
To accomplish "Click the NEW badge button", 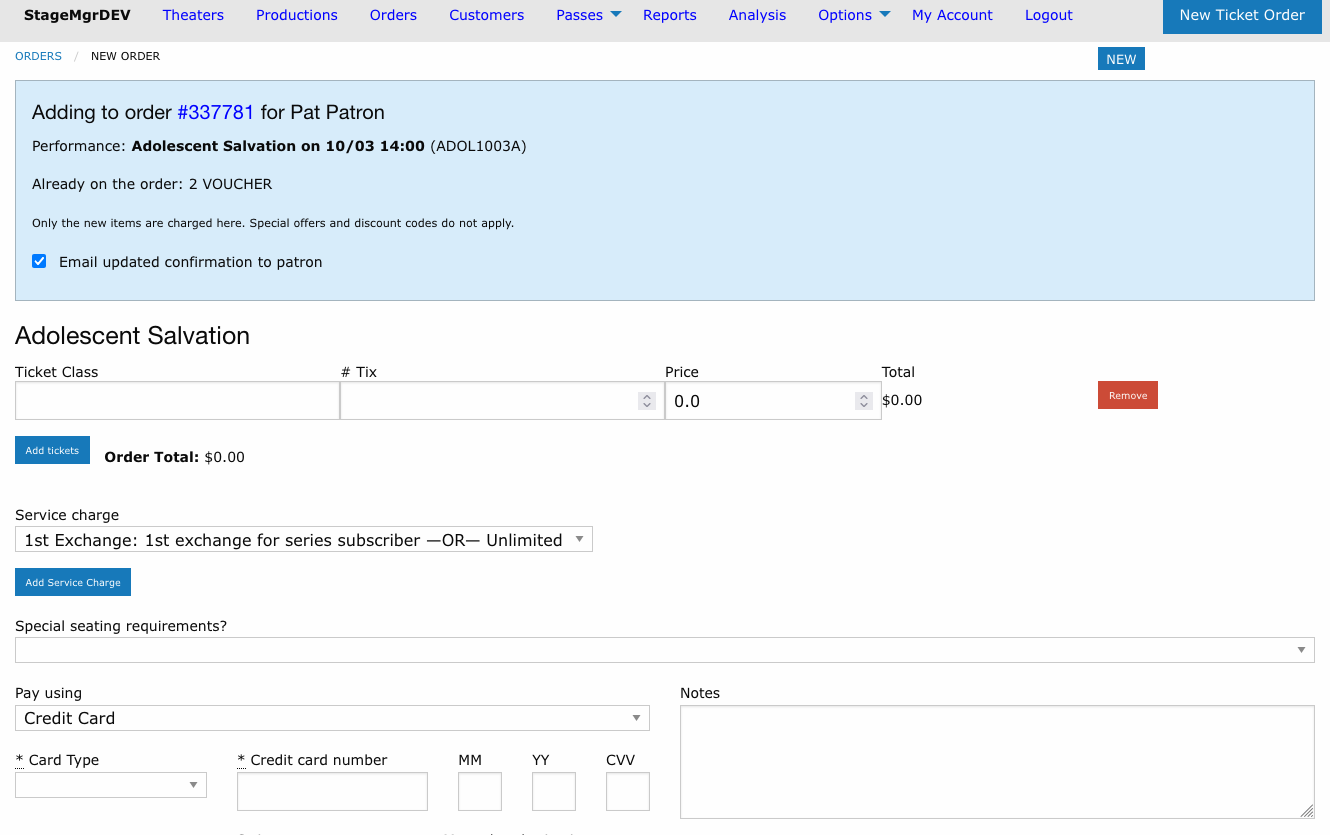I will tap(1121, 59).
